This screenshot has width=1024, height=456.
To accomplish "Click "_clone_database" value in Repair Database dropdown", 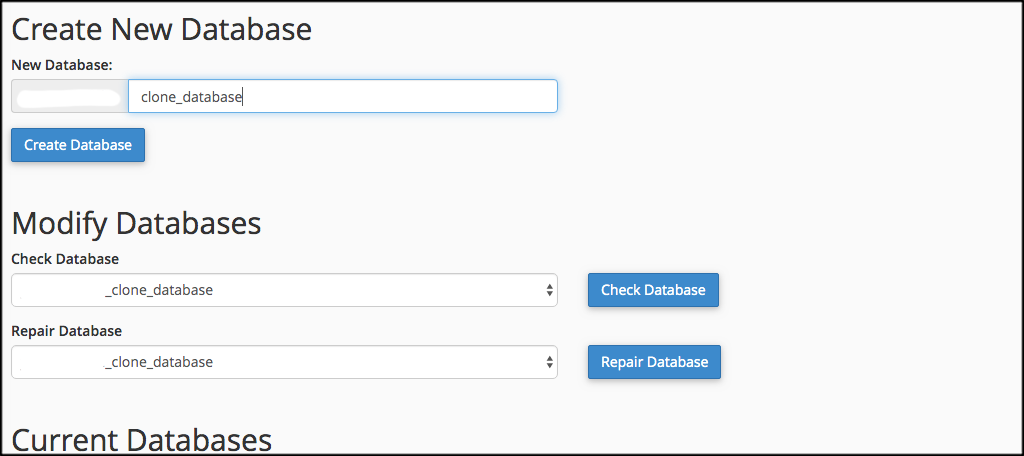I will pyautogui.click(x=159, y=362).
